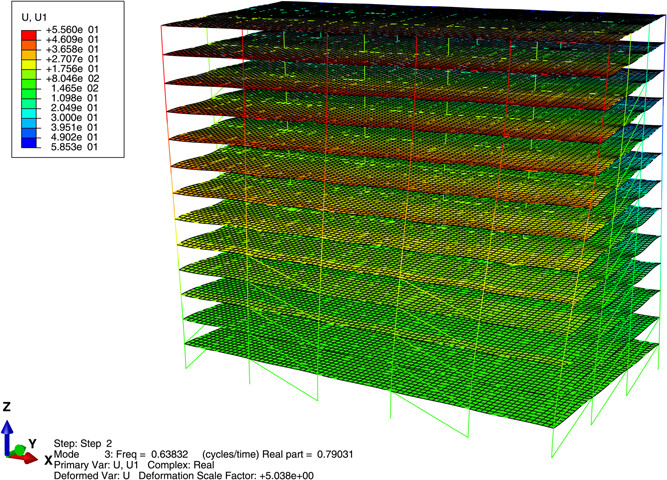
Task: Click the dark blue legend swatch at 5.853e 01
Action: point(29,143)
